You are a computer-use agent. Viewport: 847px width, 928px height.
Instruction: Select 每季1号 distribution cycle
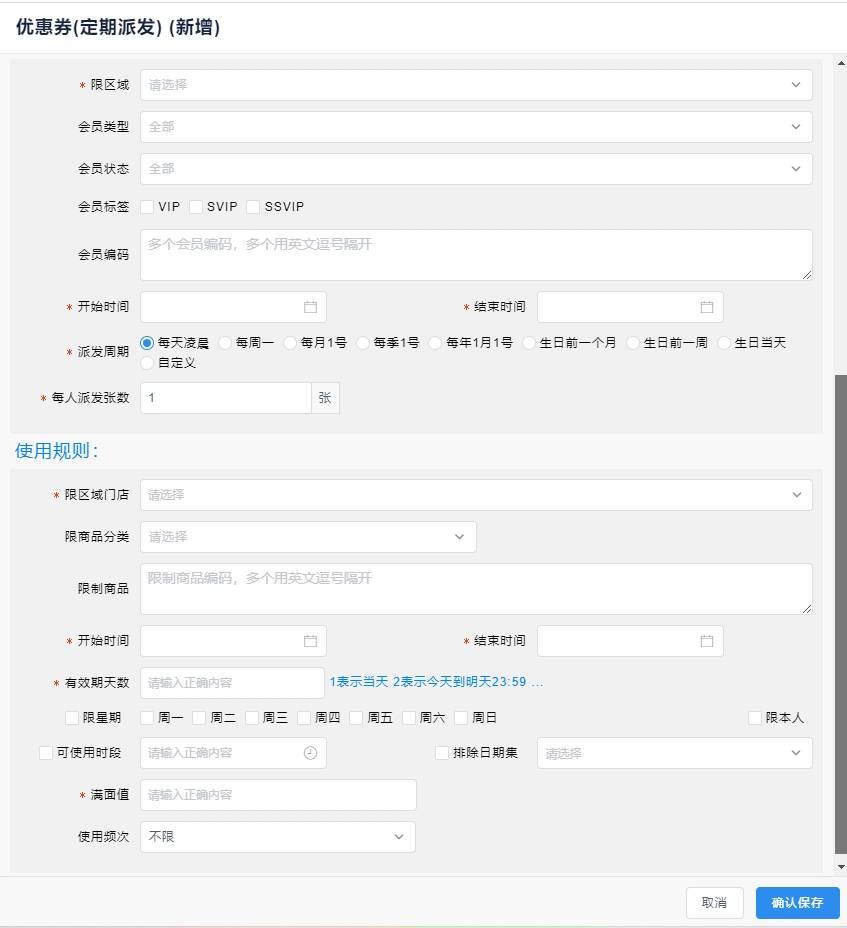click(363, 343)
